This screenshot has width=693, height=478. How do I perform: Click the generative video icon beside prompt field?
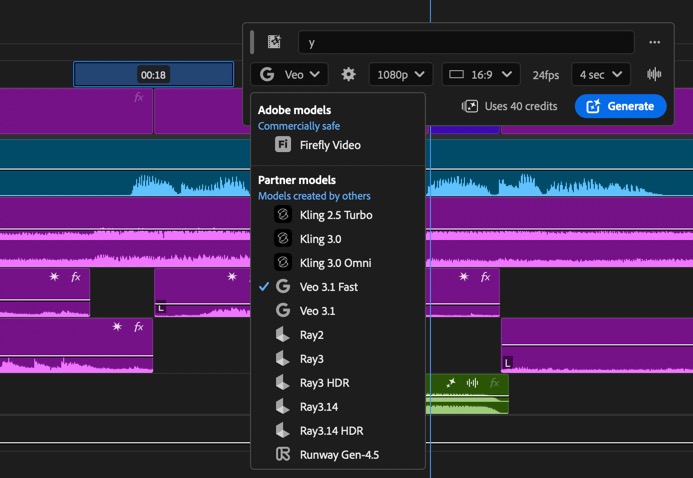click(x=274, y=42)
